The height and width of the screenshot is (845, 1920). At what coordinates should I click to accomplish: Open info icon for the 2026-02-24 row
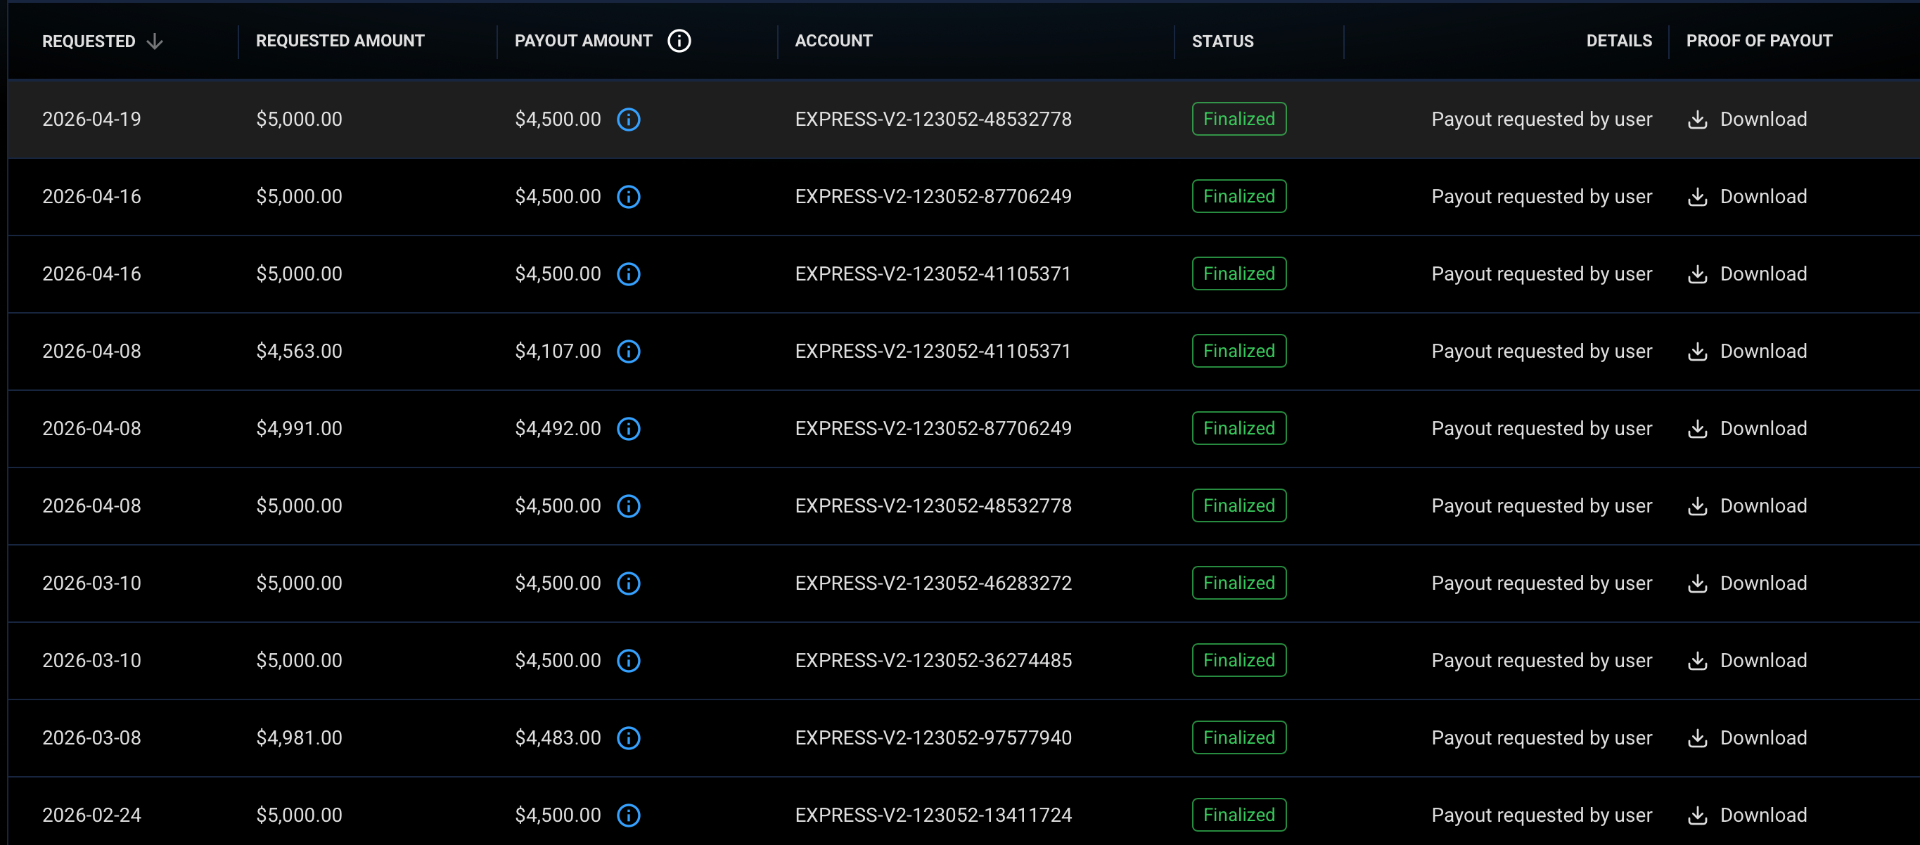click(628, 816)
